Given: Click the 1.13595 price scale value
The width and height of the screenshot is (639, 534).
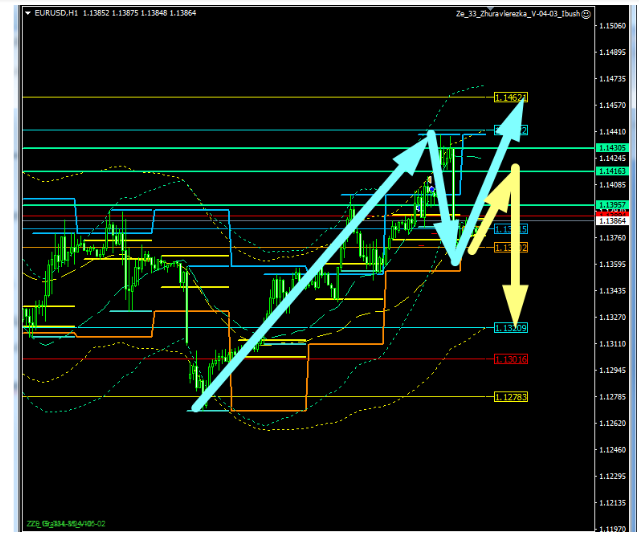Looking at the screenshot, I should coord(613,264).
